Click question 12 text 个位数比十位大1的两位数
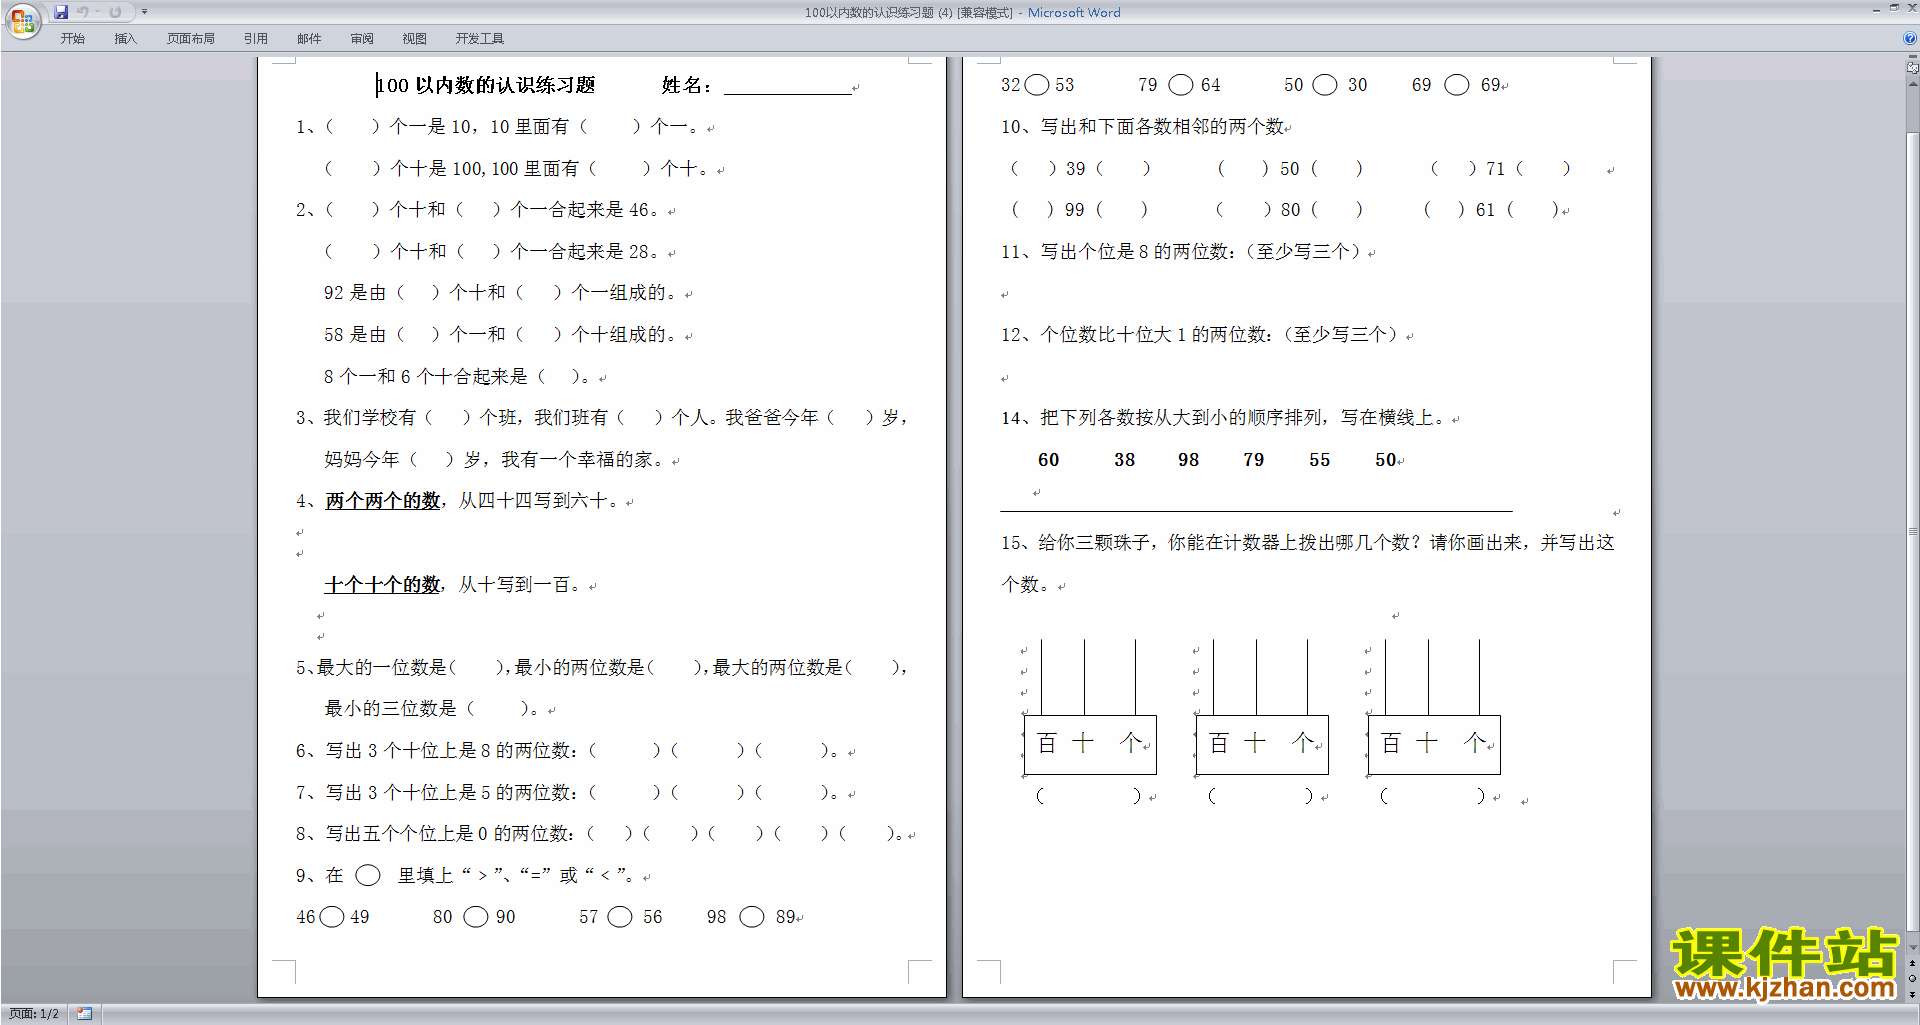Image resolution: width=1920 pixels, height=1025 pixels. [x=1152, y=335]
